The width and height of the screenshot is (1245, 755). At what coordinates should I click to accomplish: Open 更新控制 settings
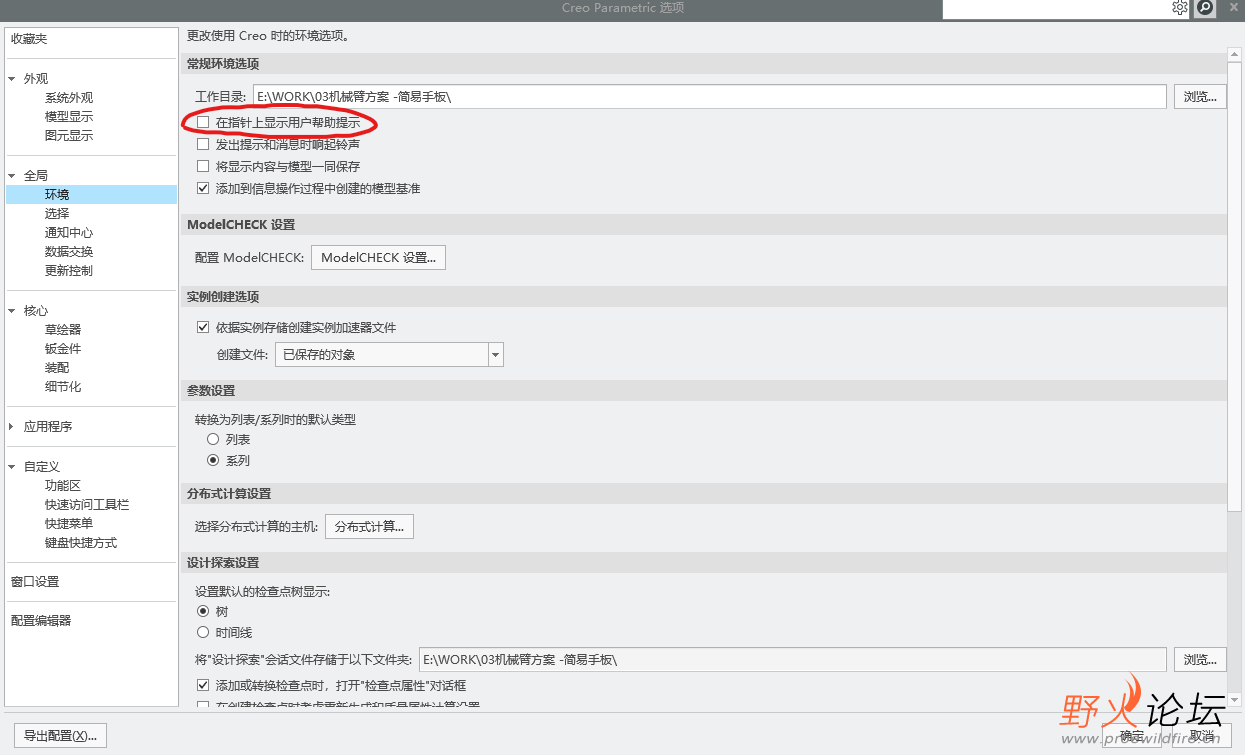point(69,271)
